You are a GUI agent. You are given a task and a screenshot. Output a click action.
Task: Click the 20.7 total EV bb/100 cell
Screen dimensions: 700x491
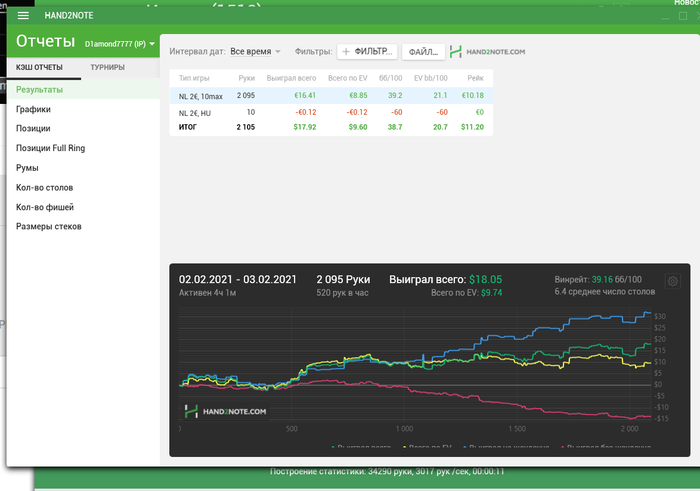440,127
